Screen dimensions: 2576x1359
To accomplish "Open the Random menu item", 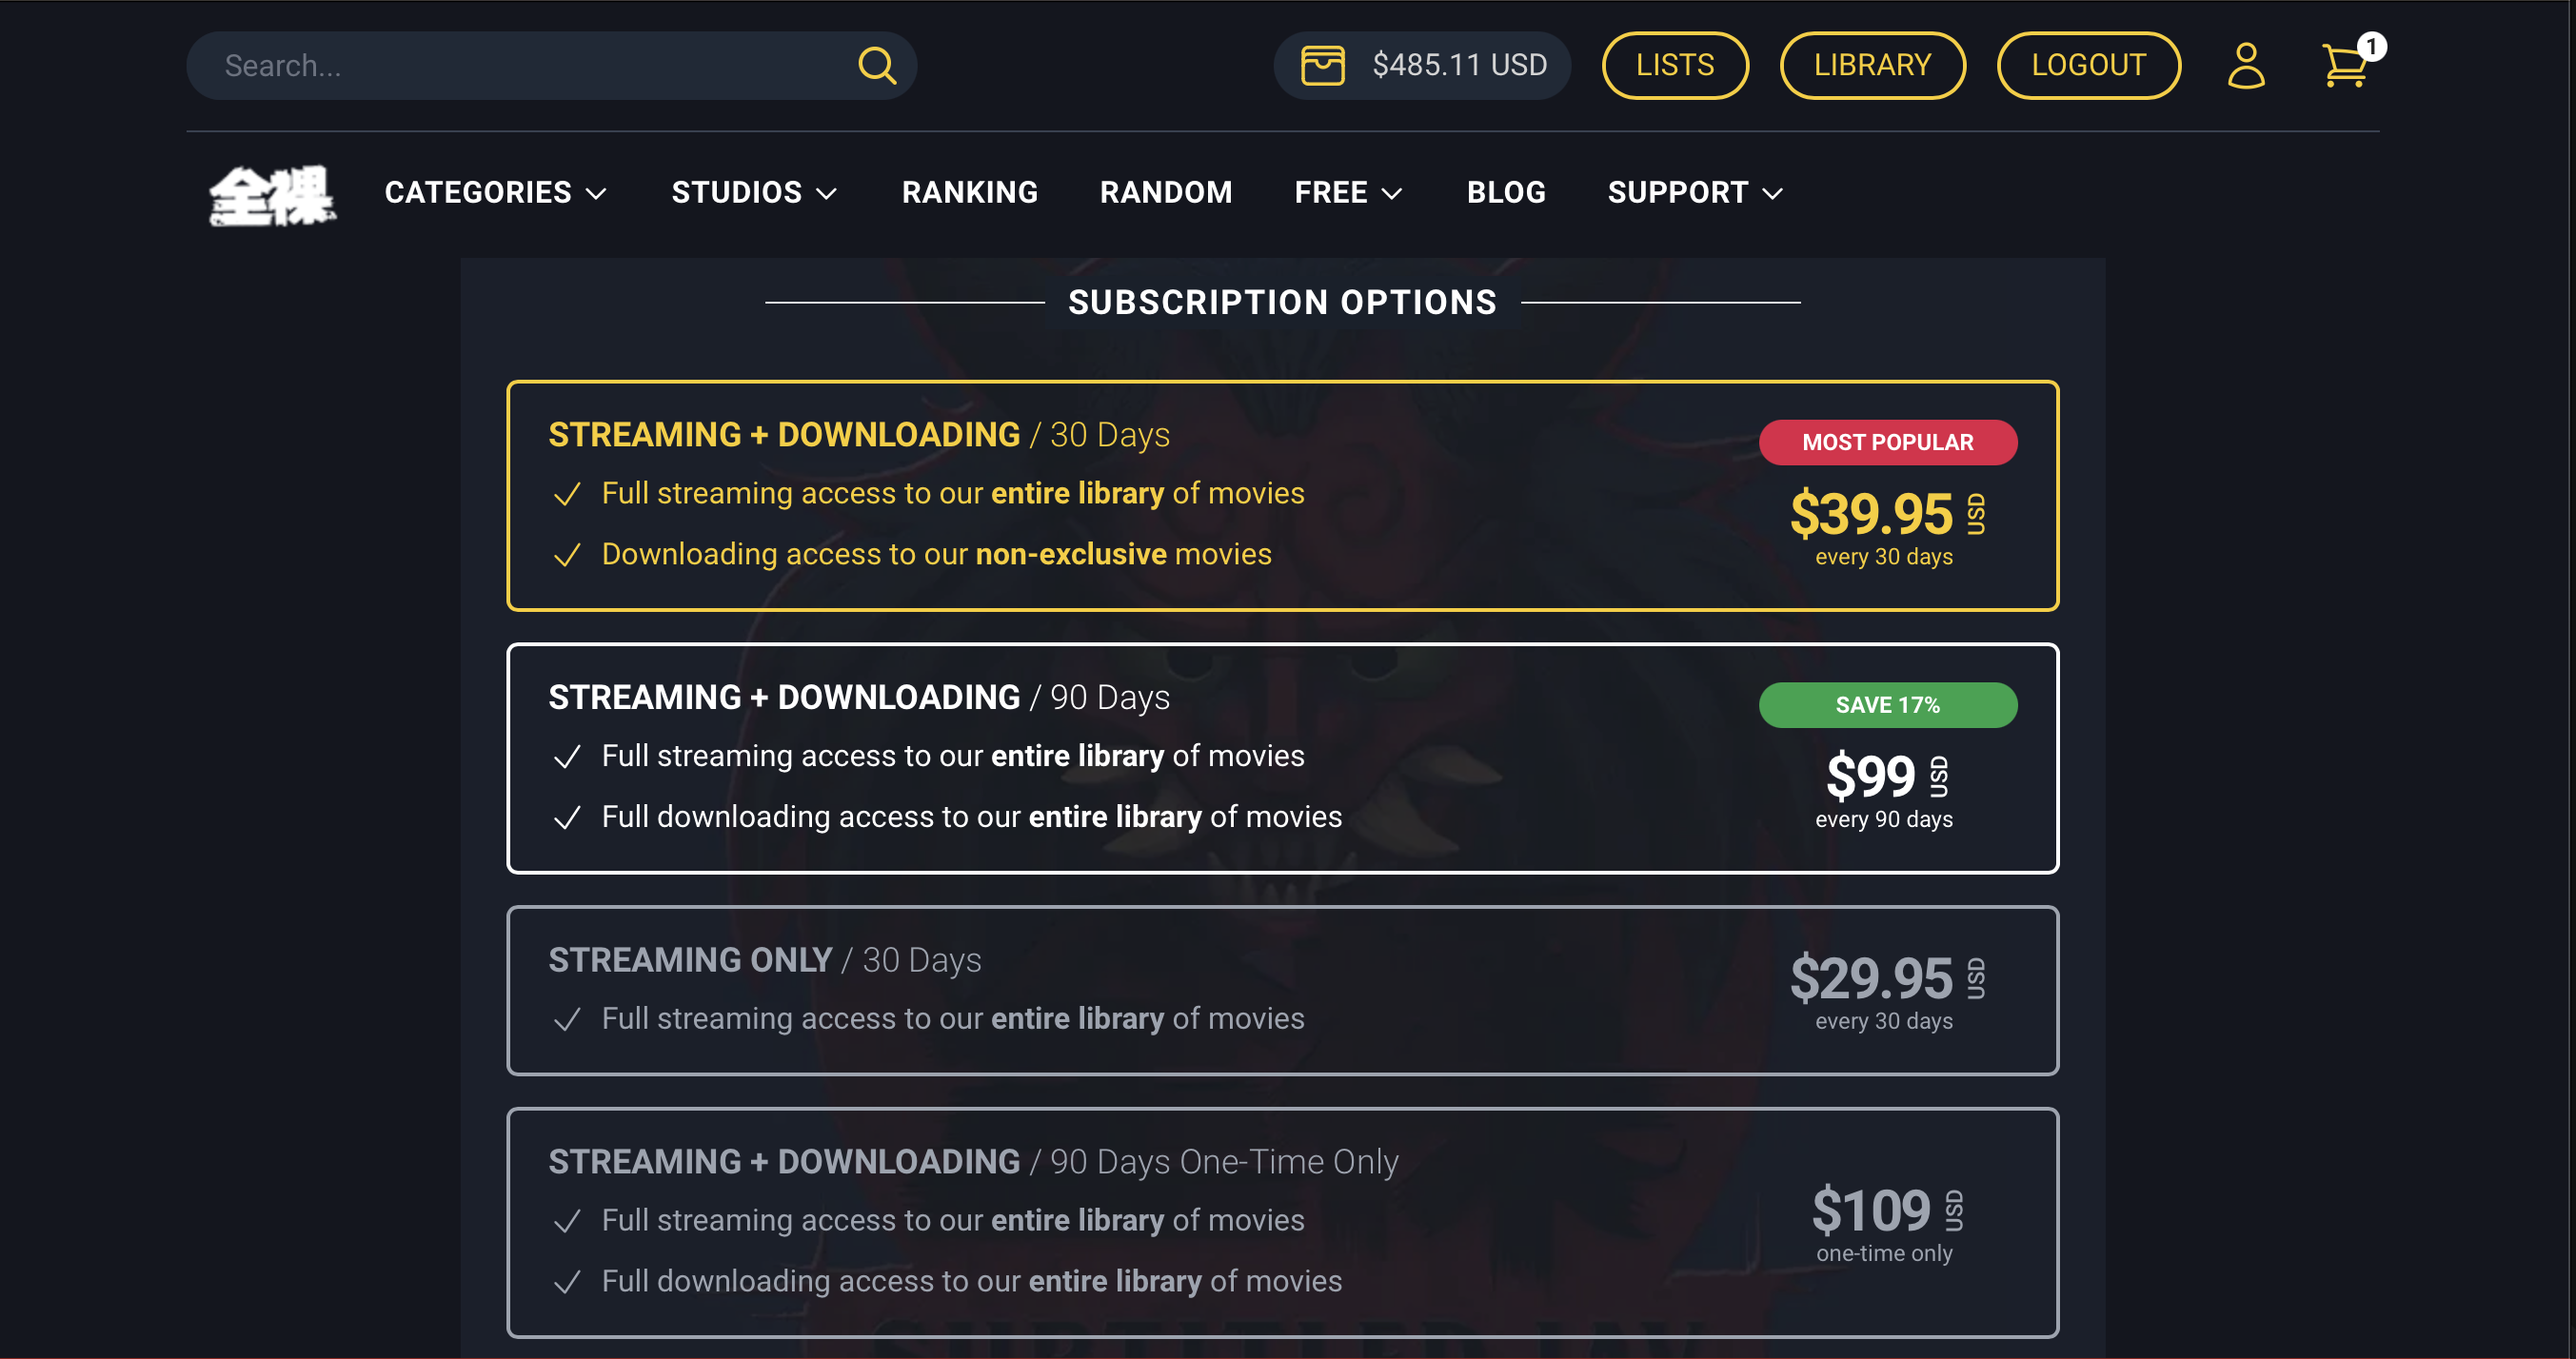I will (x=1165, y=192).
